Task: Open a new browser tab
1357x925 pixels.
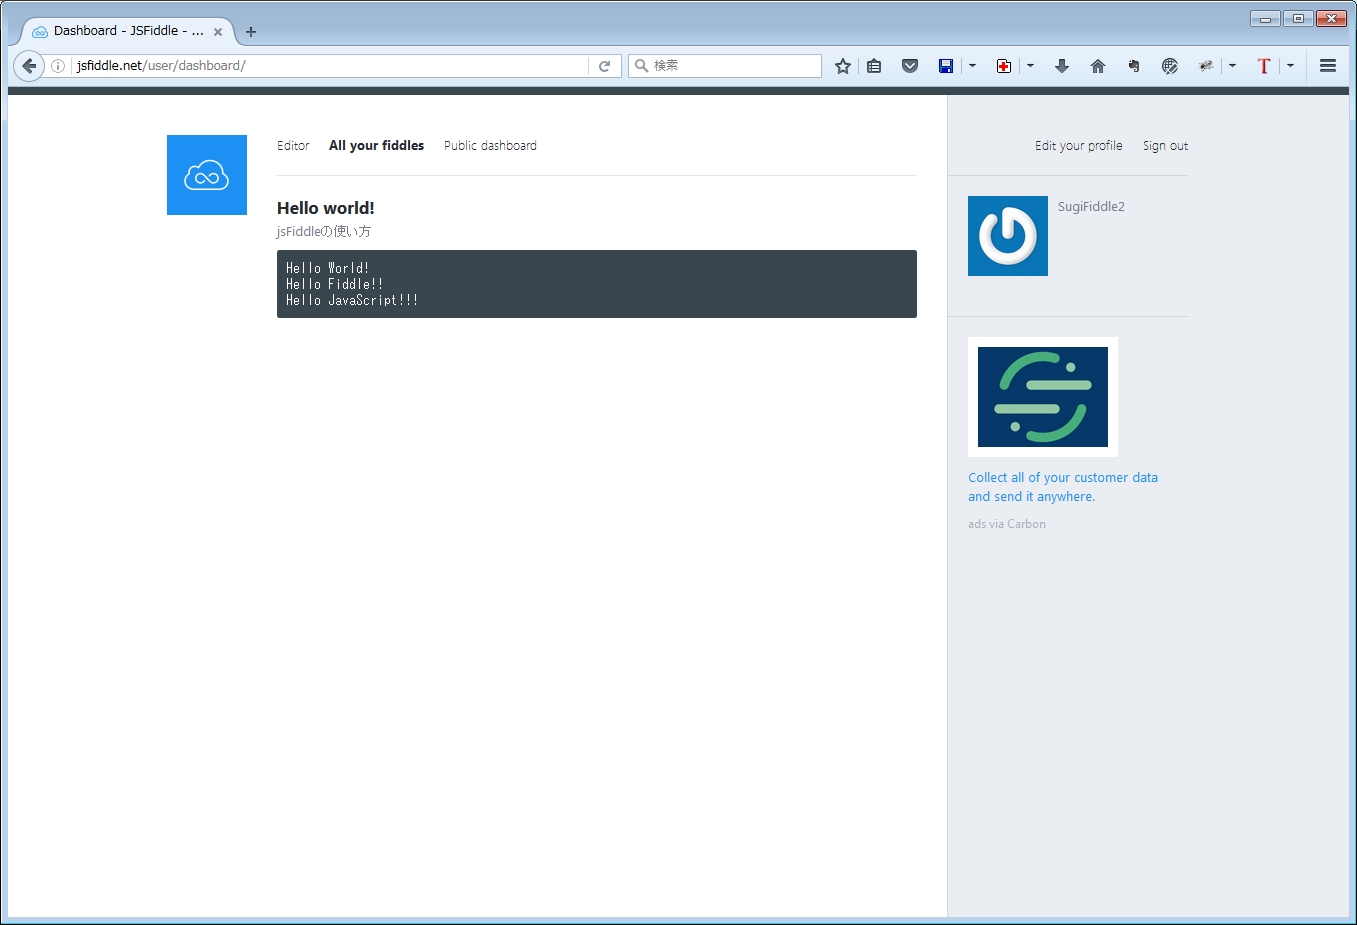Action: click(x=251, y=32)
